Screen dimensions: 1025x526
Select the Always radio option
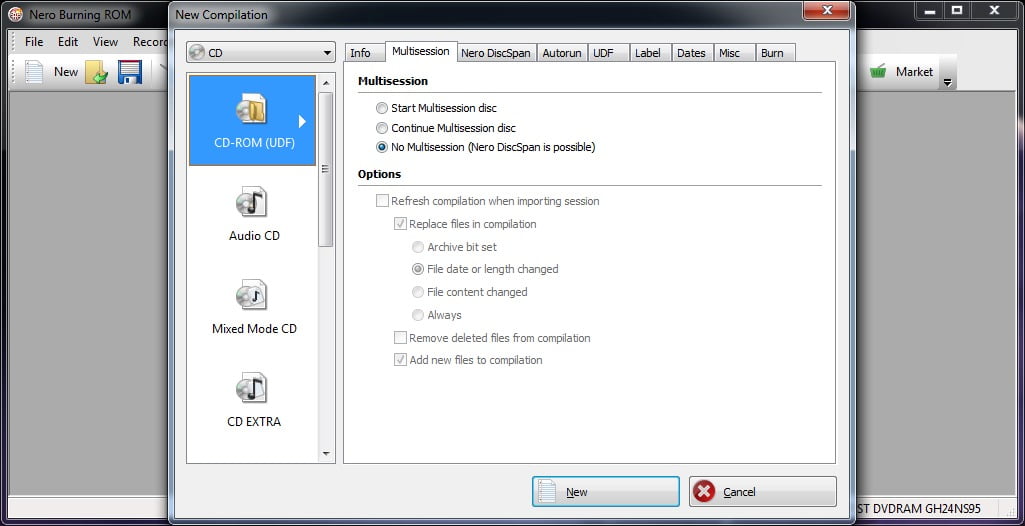tap(418, 315)
